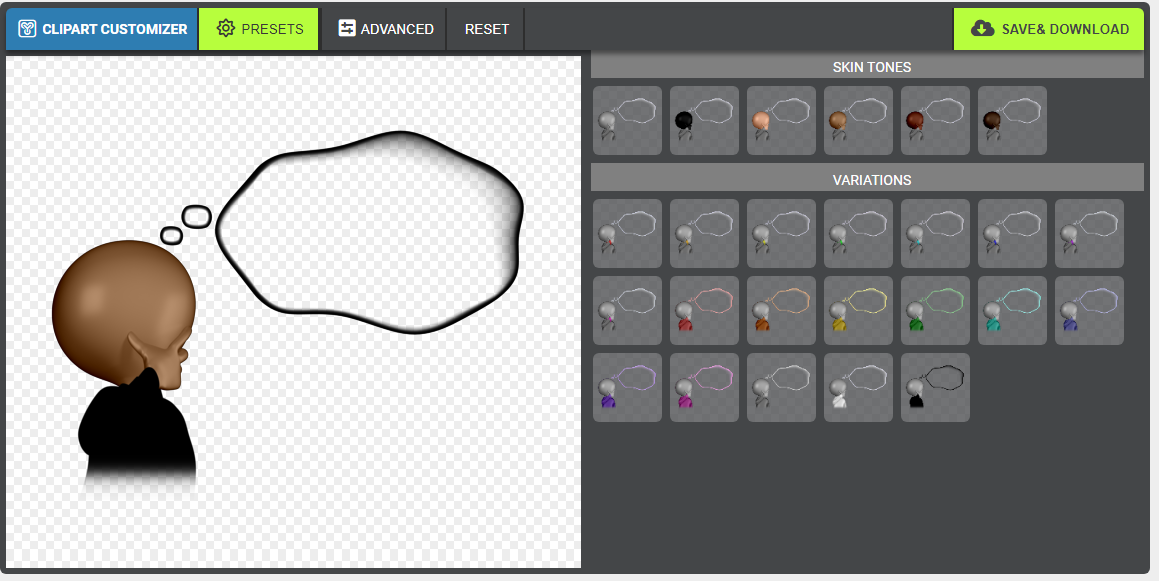Viewport: 1159px width, 581px height.
Task: Select the reddish-brown skin tone preset
Action: point(935,120)
